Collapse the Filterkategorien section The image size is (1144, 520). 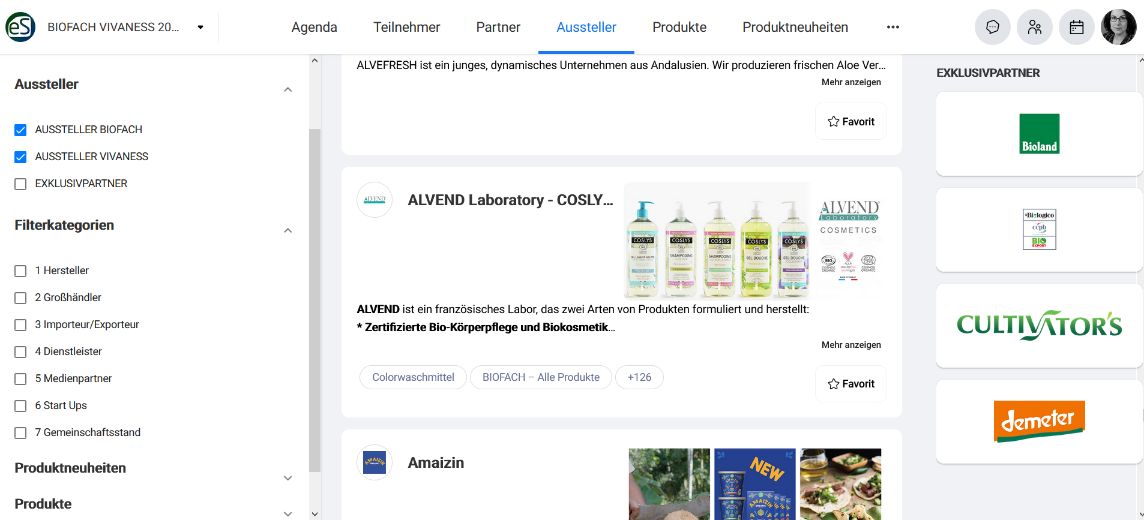pos(287,230)
